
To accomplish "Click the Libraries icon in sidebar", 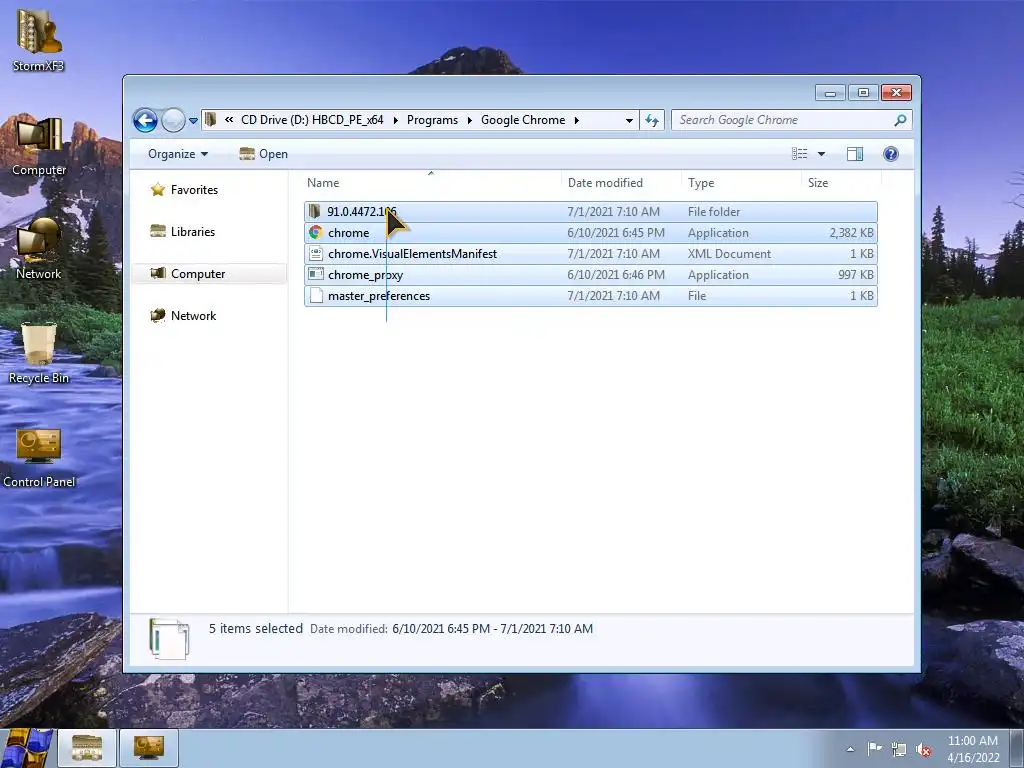I will (157, 231).
